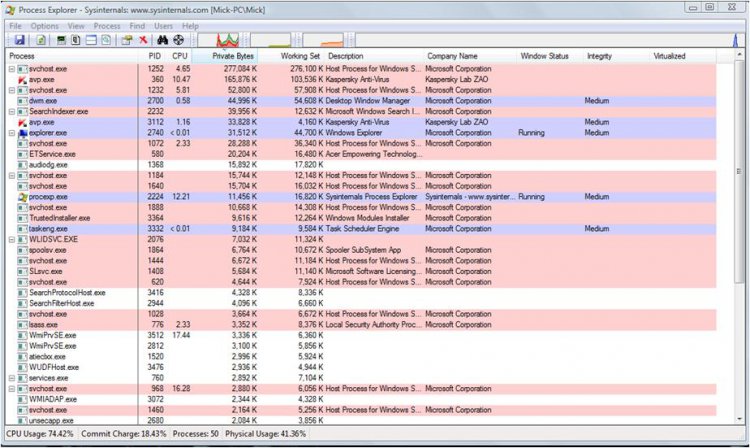Collapse the svchost.exe PID 968 tree node

pyautogui.click(x=12, y=389)
